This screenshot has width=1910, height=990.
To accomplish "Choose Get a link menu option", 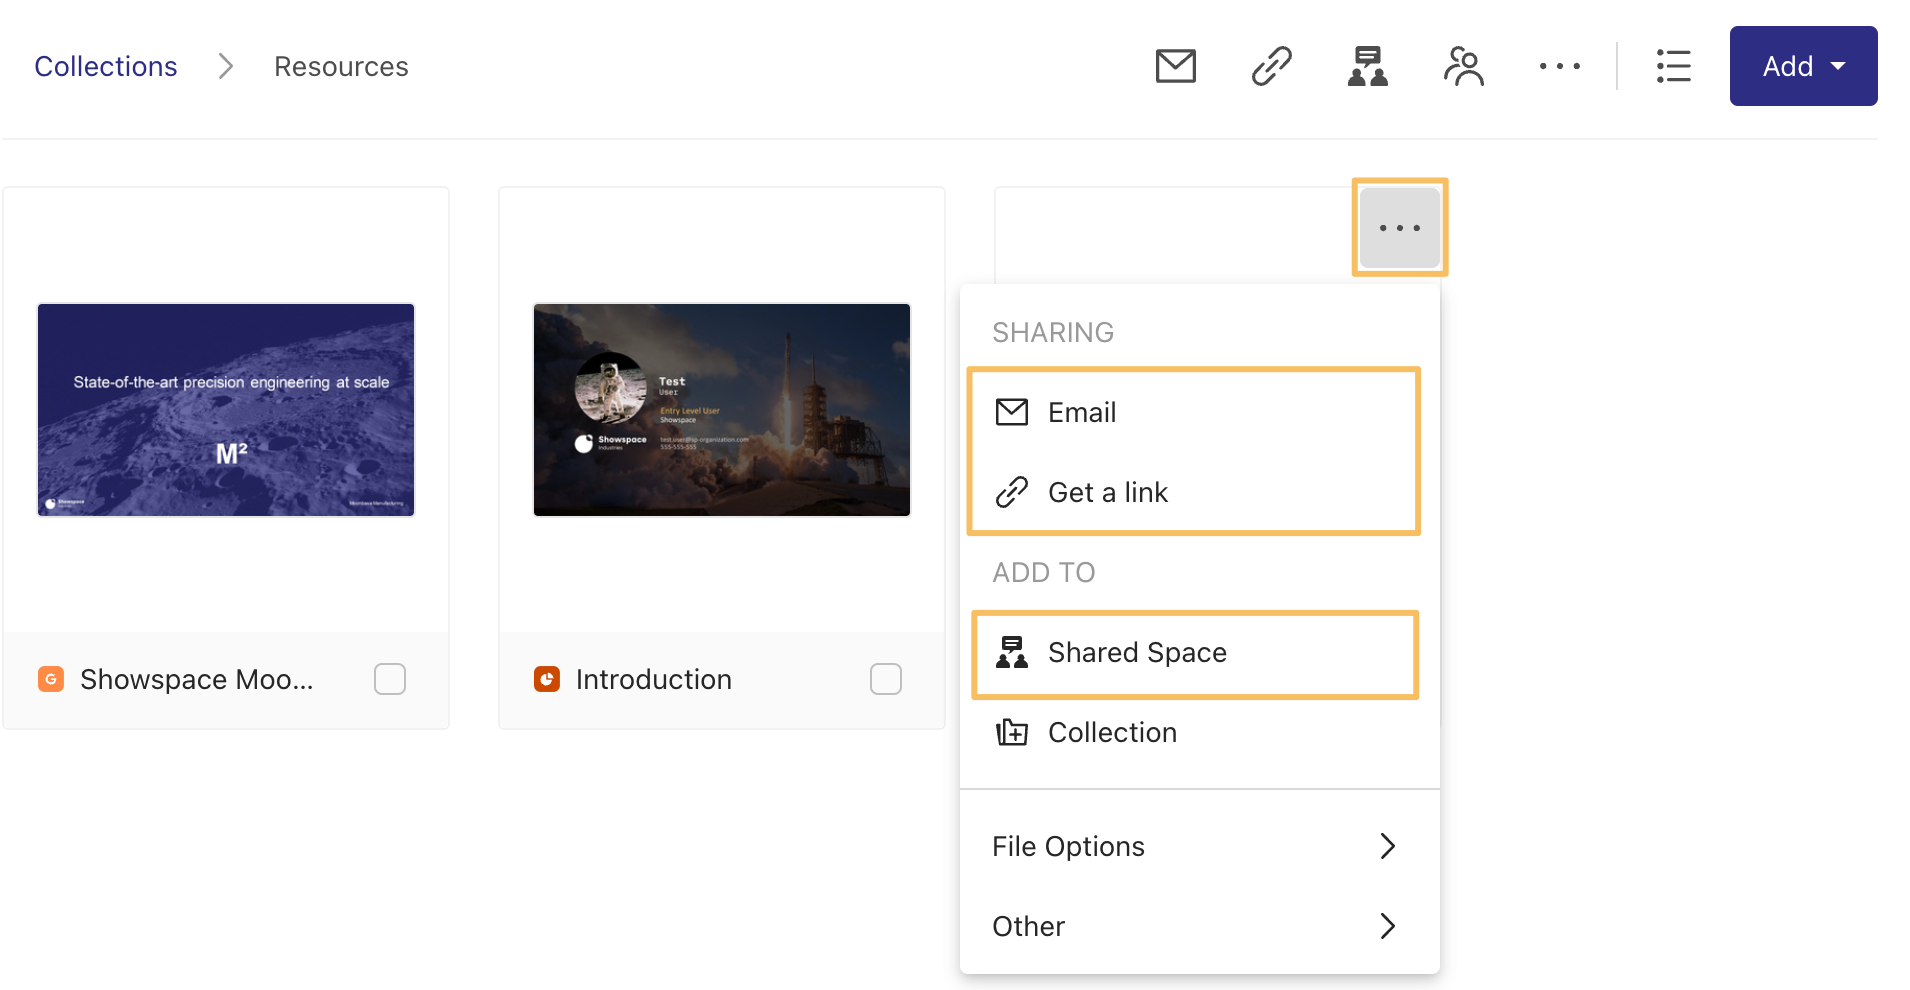I will pos(1107,493).
